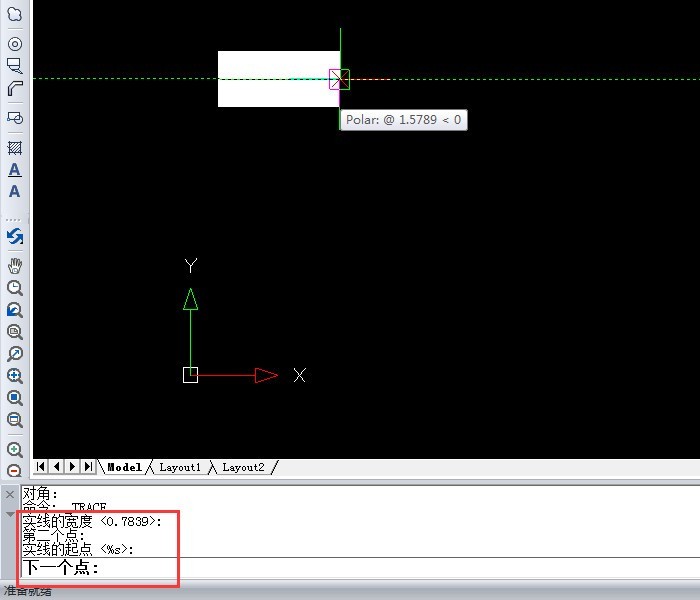Click the blue Redraw arrows icon
Screen dimensions: 700x600
pyautogui.click(x=14, y=237)
